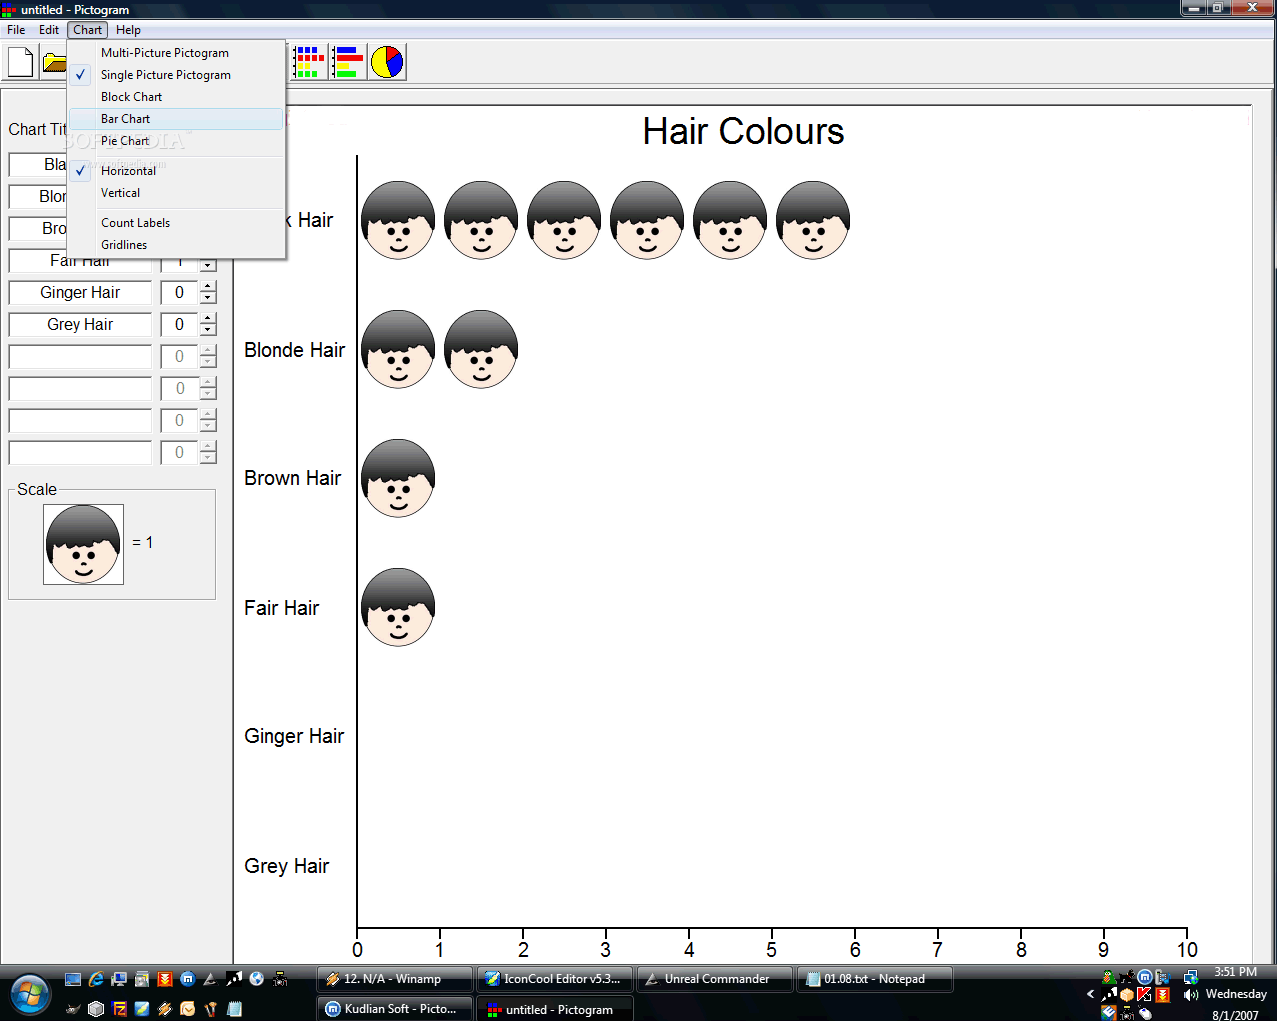The image size is (1277, 1021).
Task: Open the Windows Start orb
Action: pyautogui.click(x=30, y=993)
